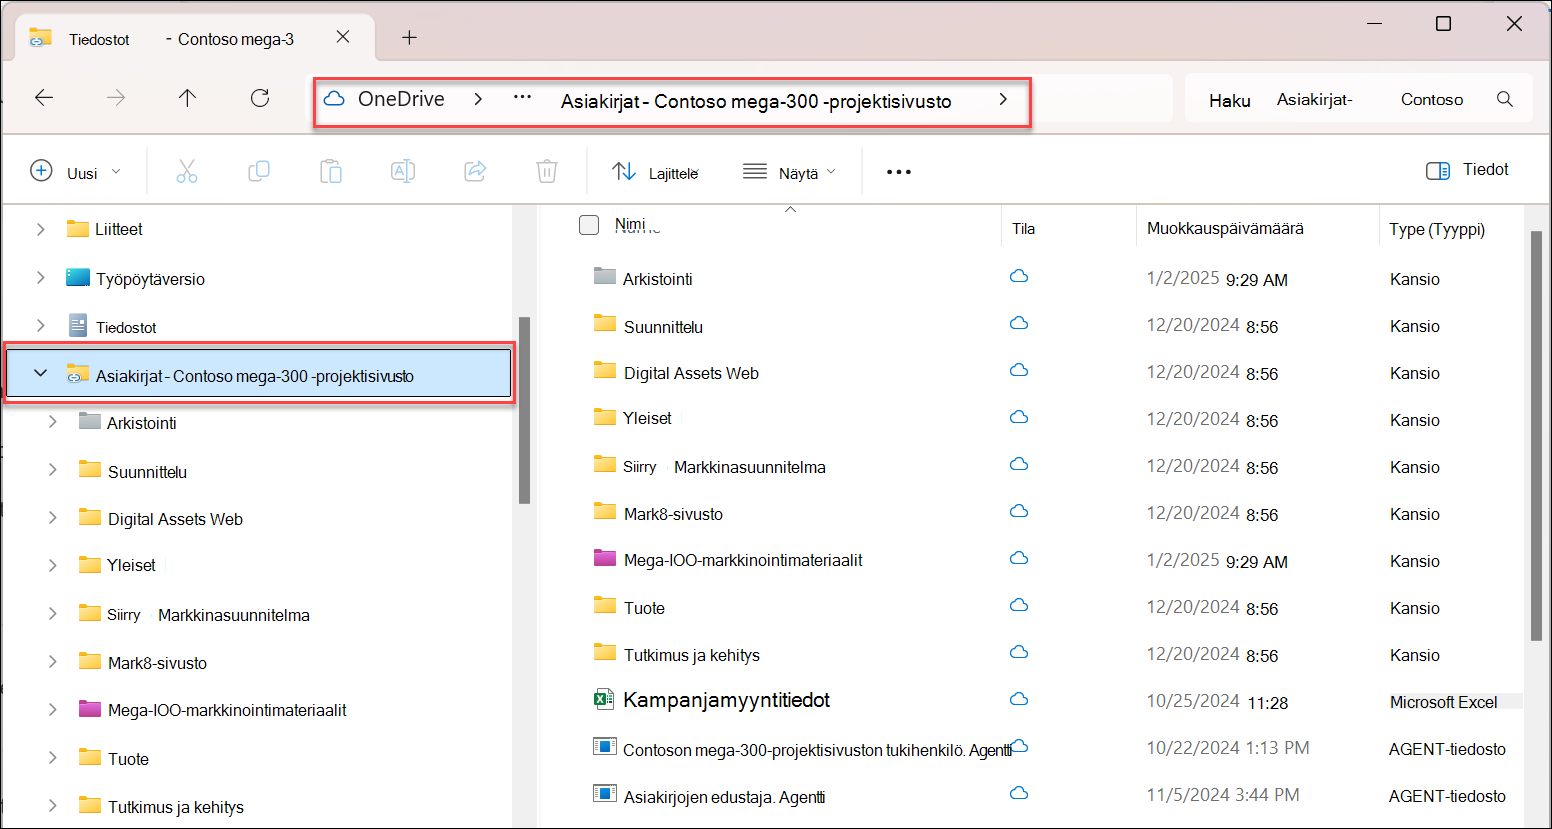Go forward with the right arrow
Viewport: 1552px width, 829px height.
click(116, 98)
